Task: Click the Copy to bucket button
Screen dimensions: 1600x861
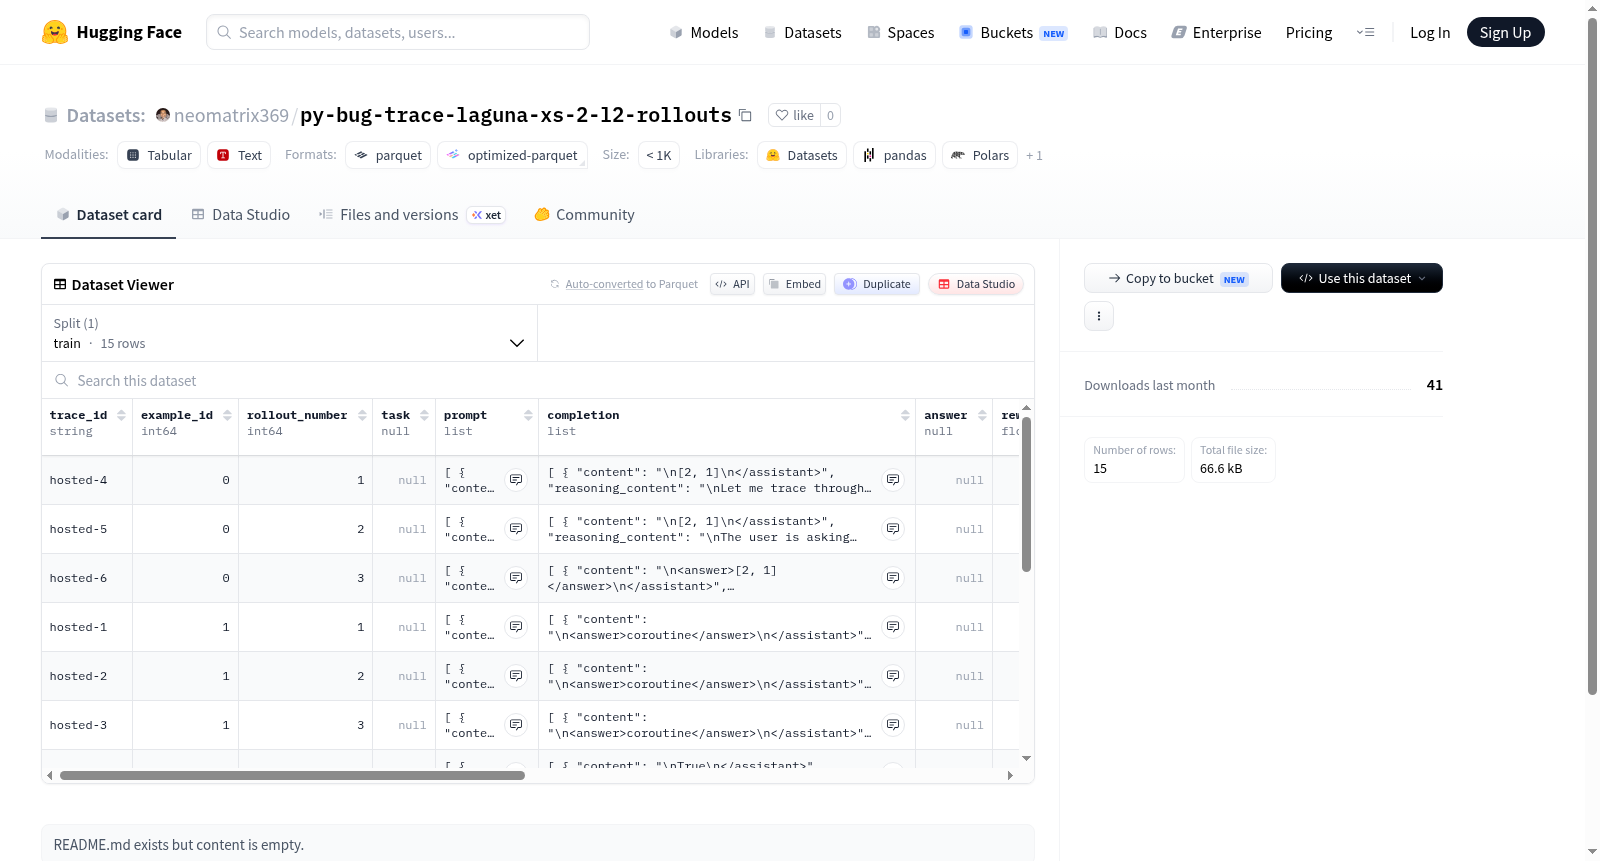Action: pos(1178,278)
